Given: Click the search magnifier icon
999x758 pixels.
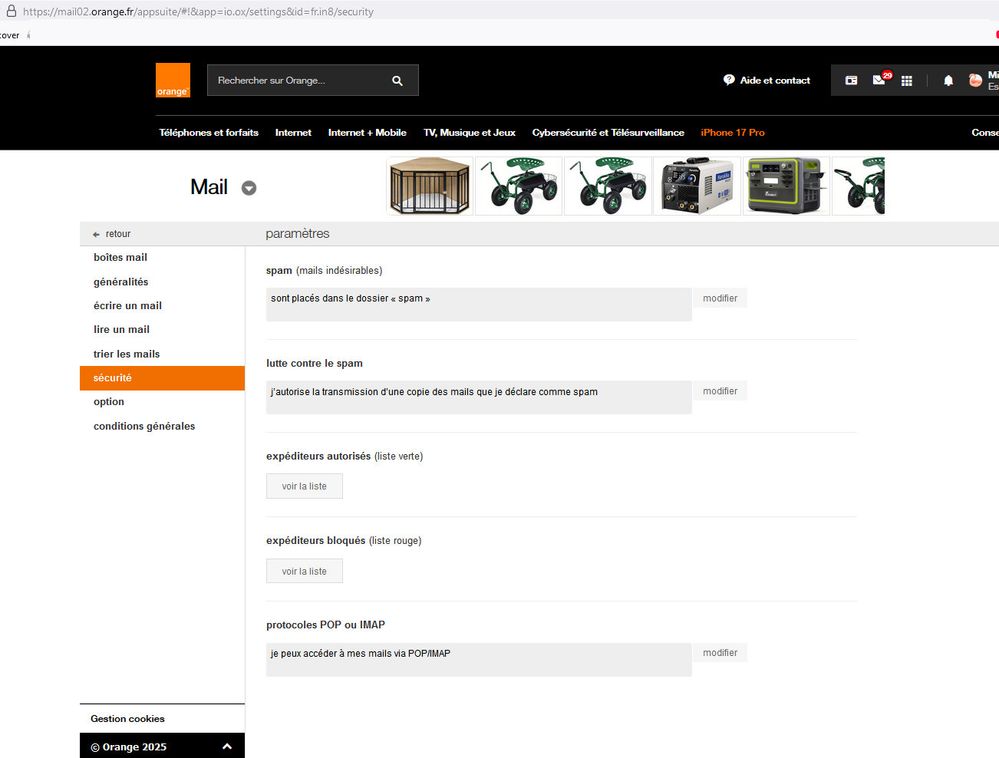Looking at the screenshot, I should point(397,81).
